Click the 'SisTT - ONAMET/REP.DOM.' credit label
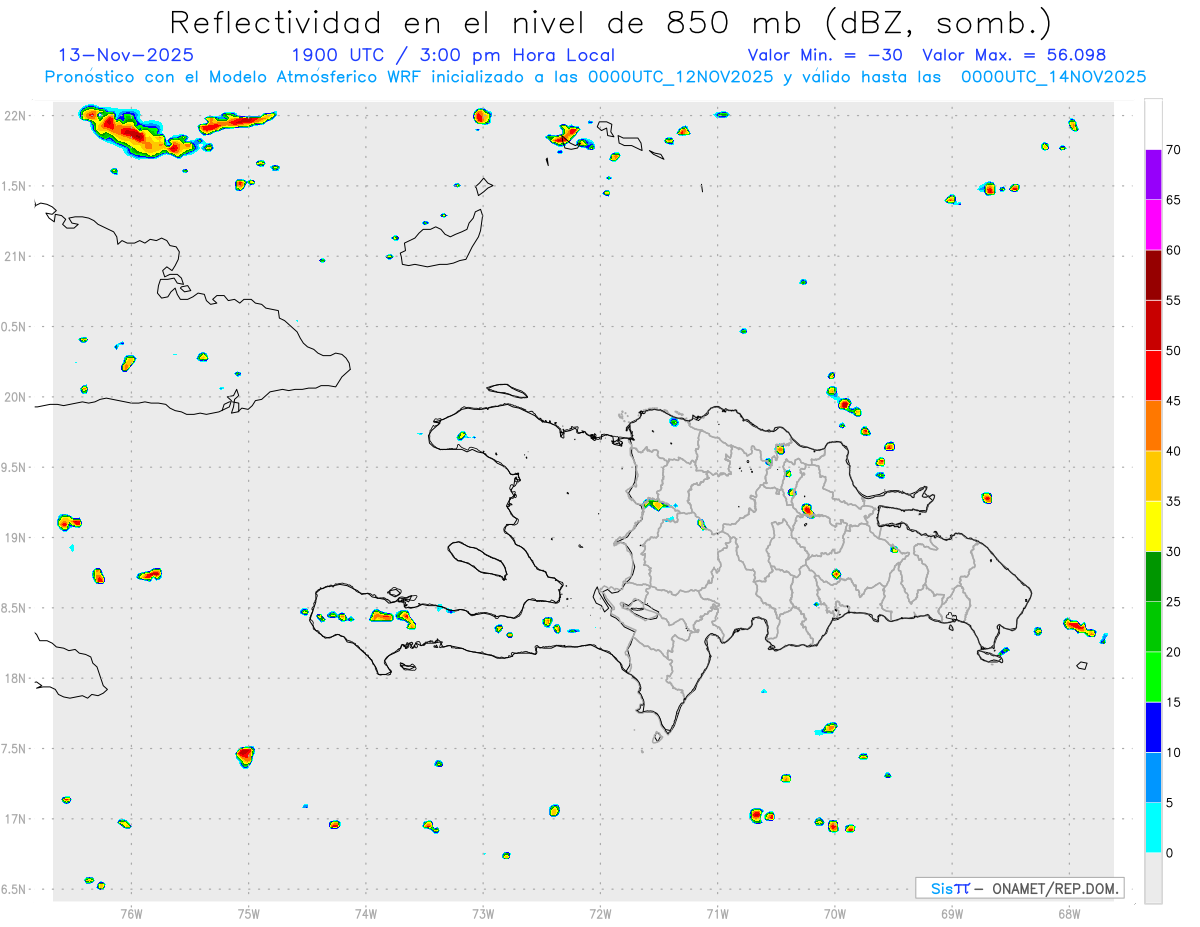The height and width of the screenshot is (927, 1200). 1020,888
